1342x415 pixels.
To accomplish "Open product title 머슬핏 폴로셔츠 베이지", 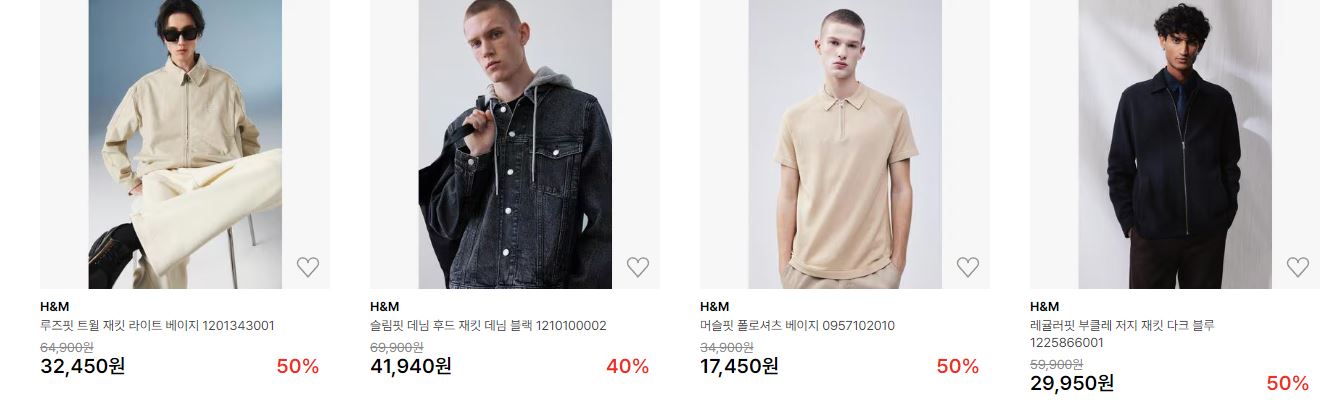I will pos(797,326).
